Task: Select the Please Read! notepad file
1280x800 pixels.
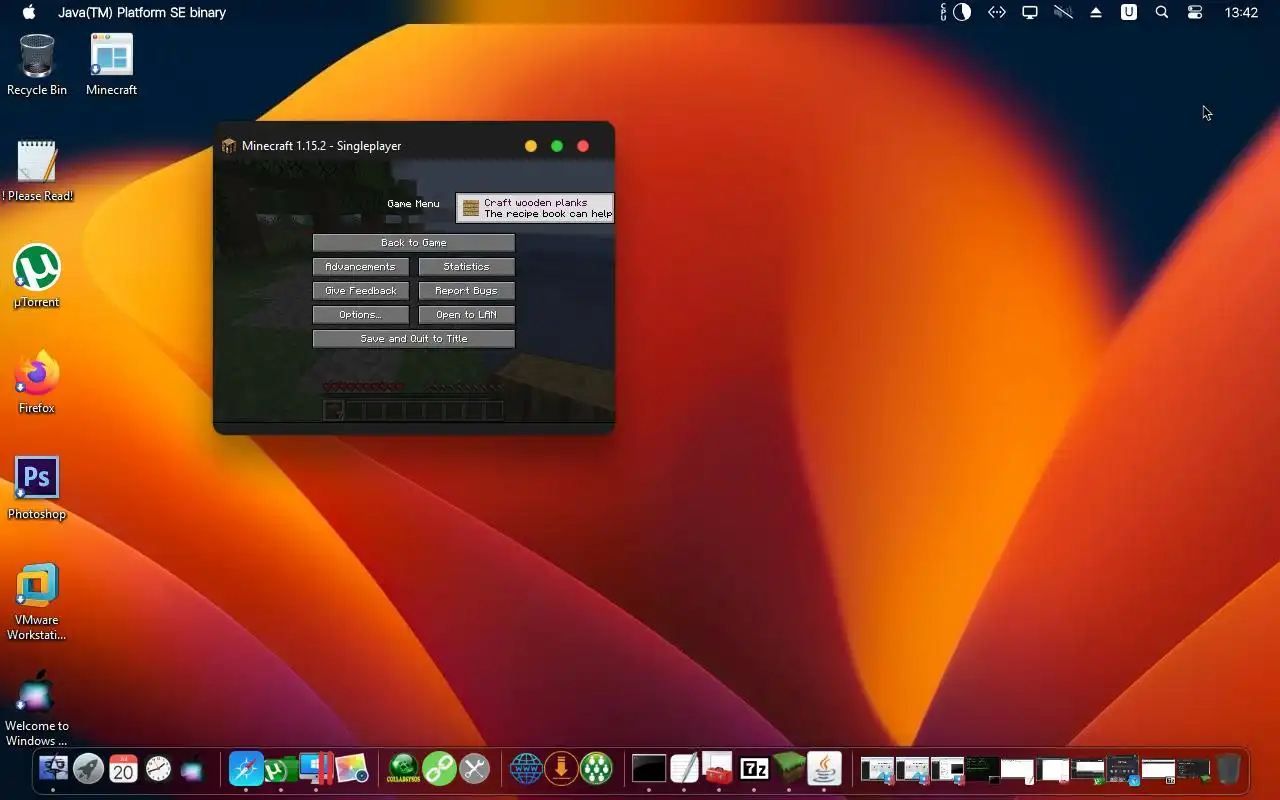Action: pyautogui.click(x=37, y=171)
